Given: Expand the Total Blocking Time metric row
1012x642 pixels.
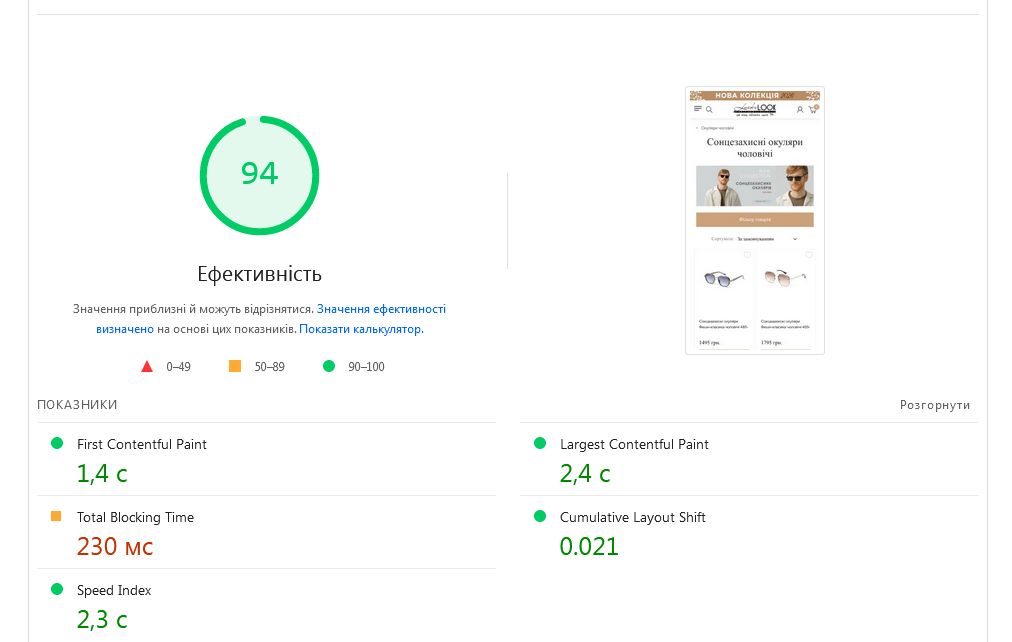Looking at the screenshot, I should click(135, 518).
